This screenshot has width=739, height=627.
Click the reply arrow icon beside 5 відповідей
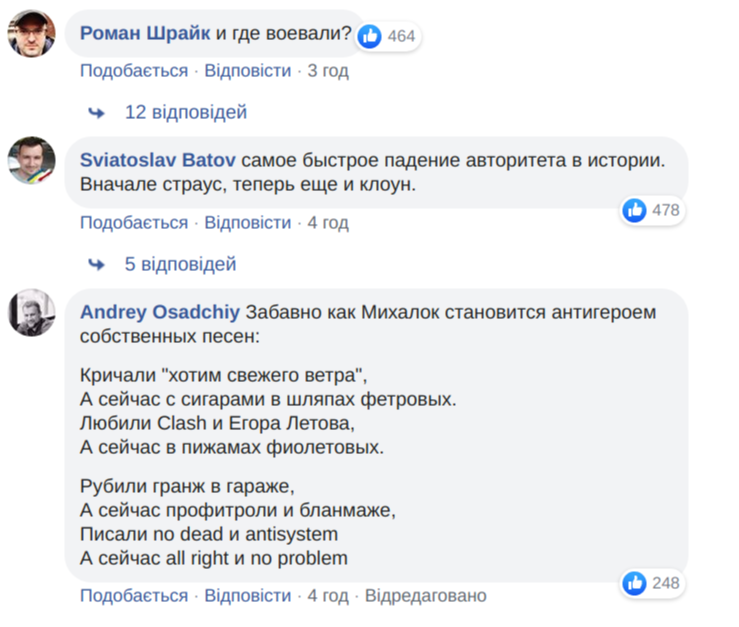pos(97,264)
